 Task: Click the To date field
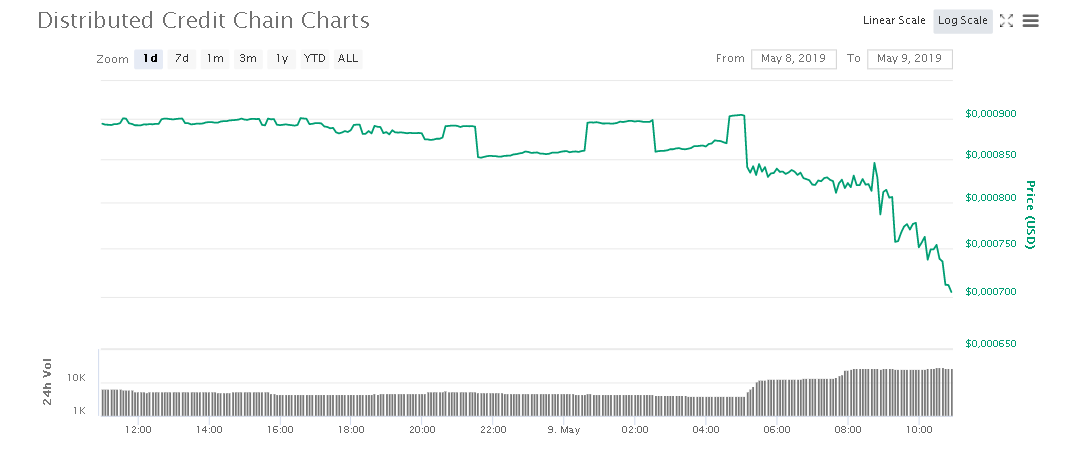tap(909, 59)
